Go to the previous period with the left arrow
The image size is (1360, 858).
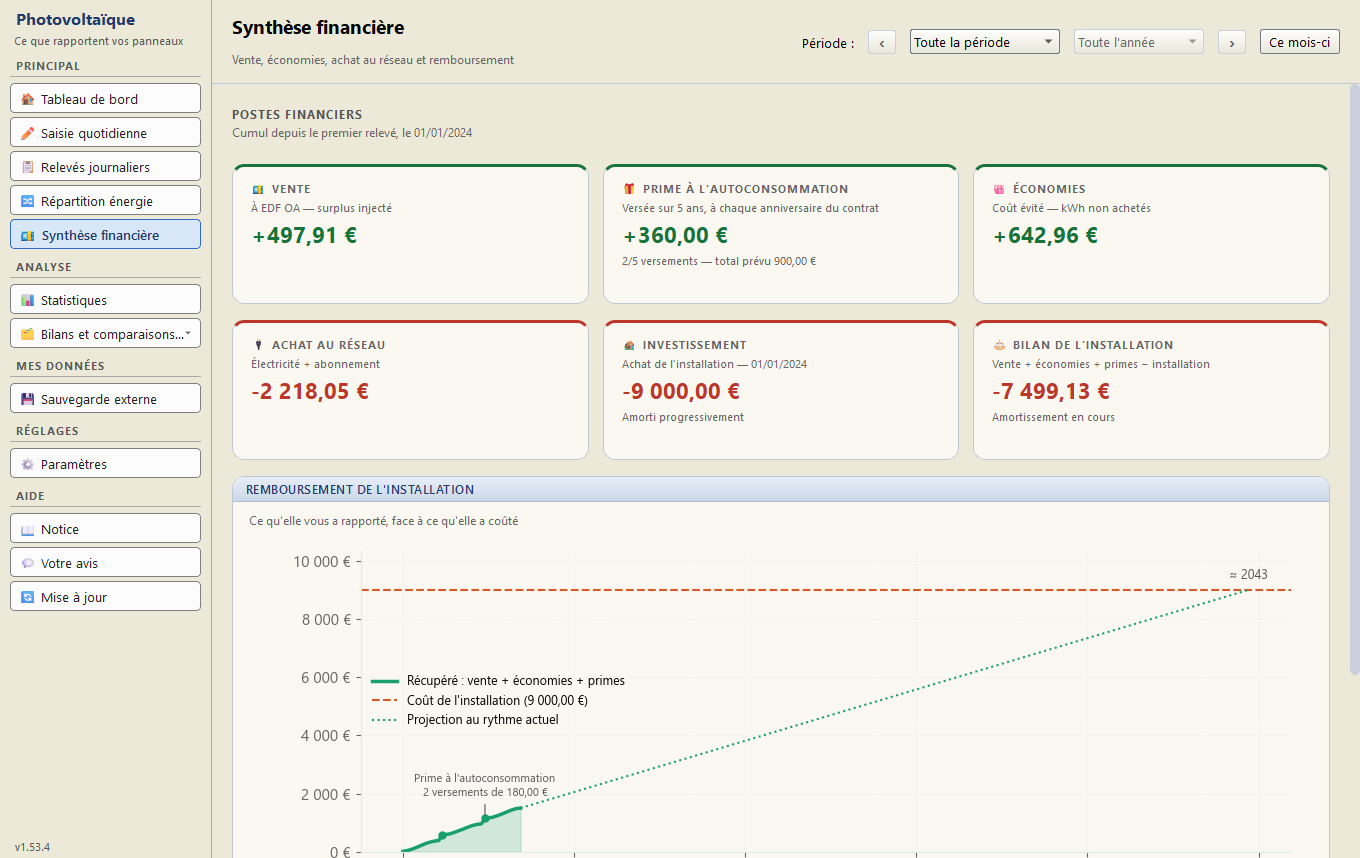(882, 42)
